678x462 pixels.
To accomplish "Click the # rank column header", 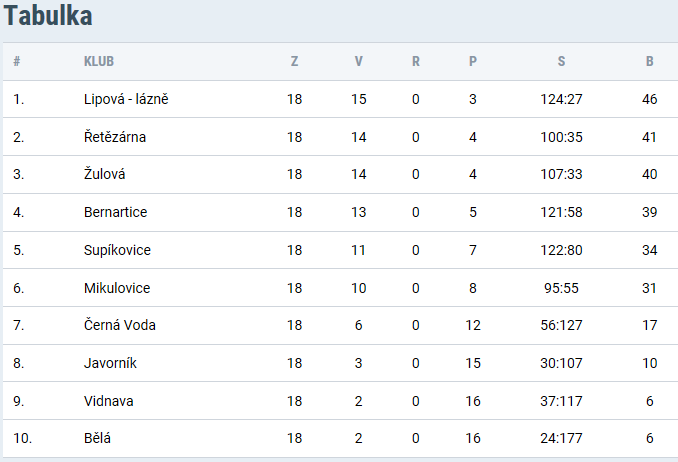I will pos(17,61).
